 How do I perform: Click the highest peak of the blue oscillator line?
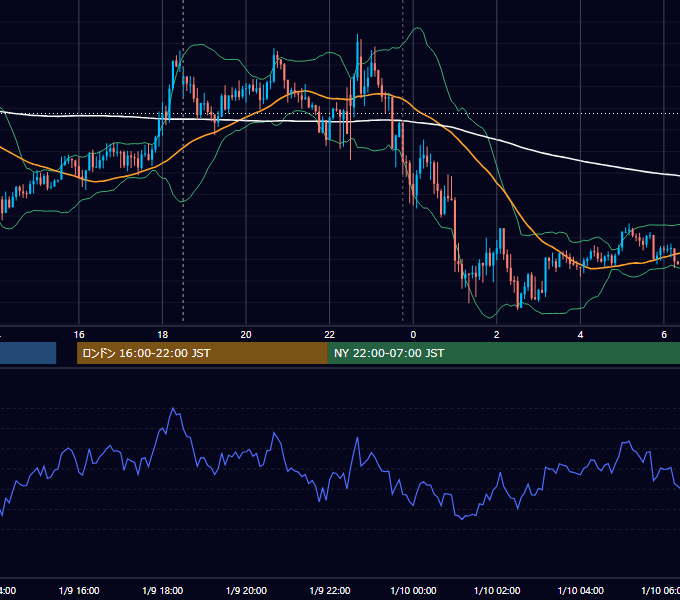coord(173,408)
